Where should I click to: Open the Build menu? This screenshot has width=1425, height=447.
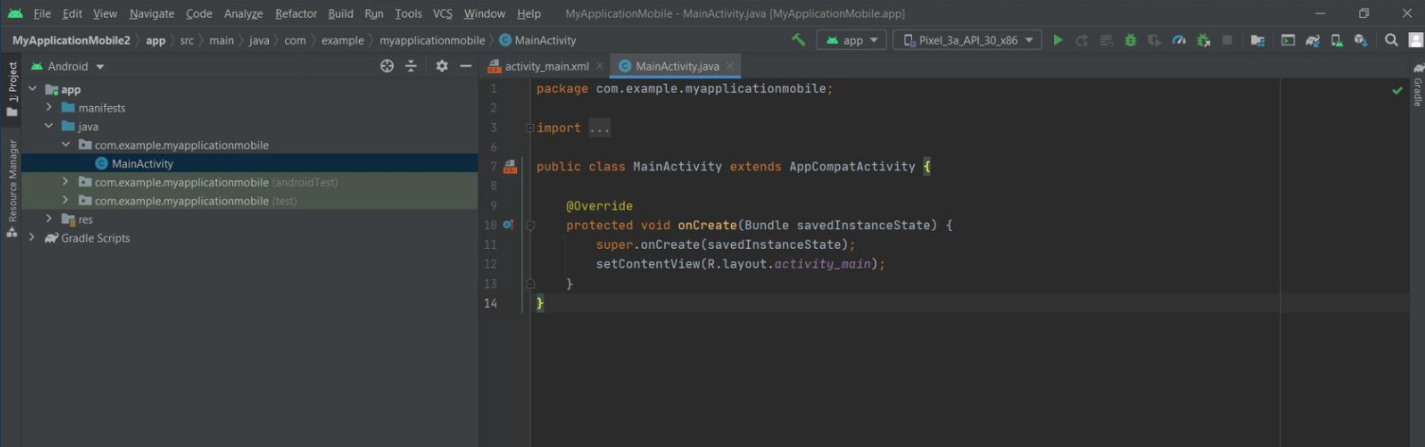coord(341,14)
